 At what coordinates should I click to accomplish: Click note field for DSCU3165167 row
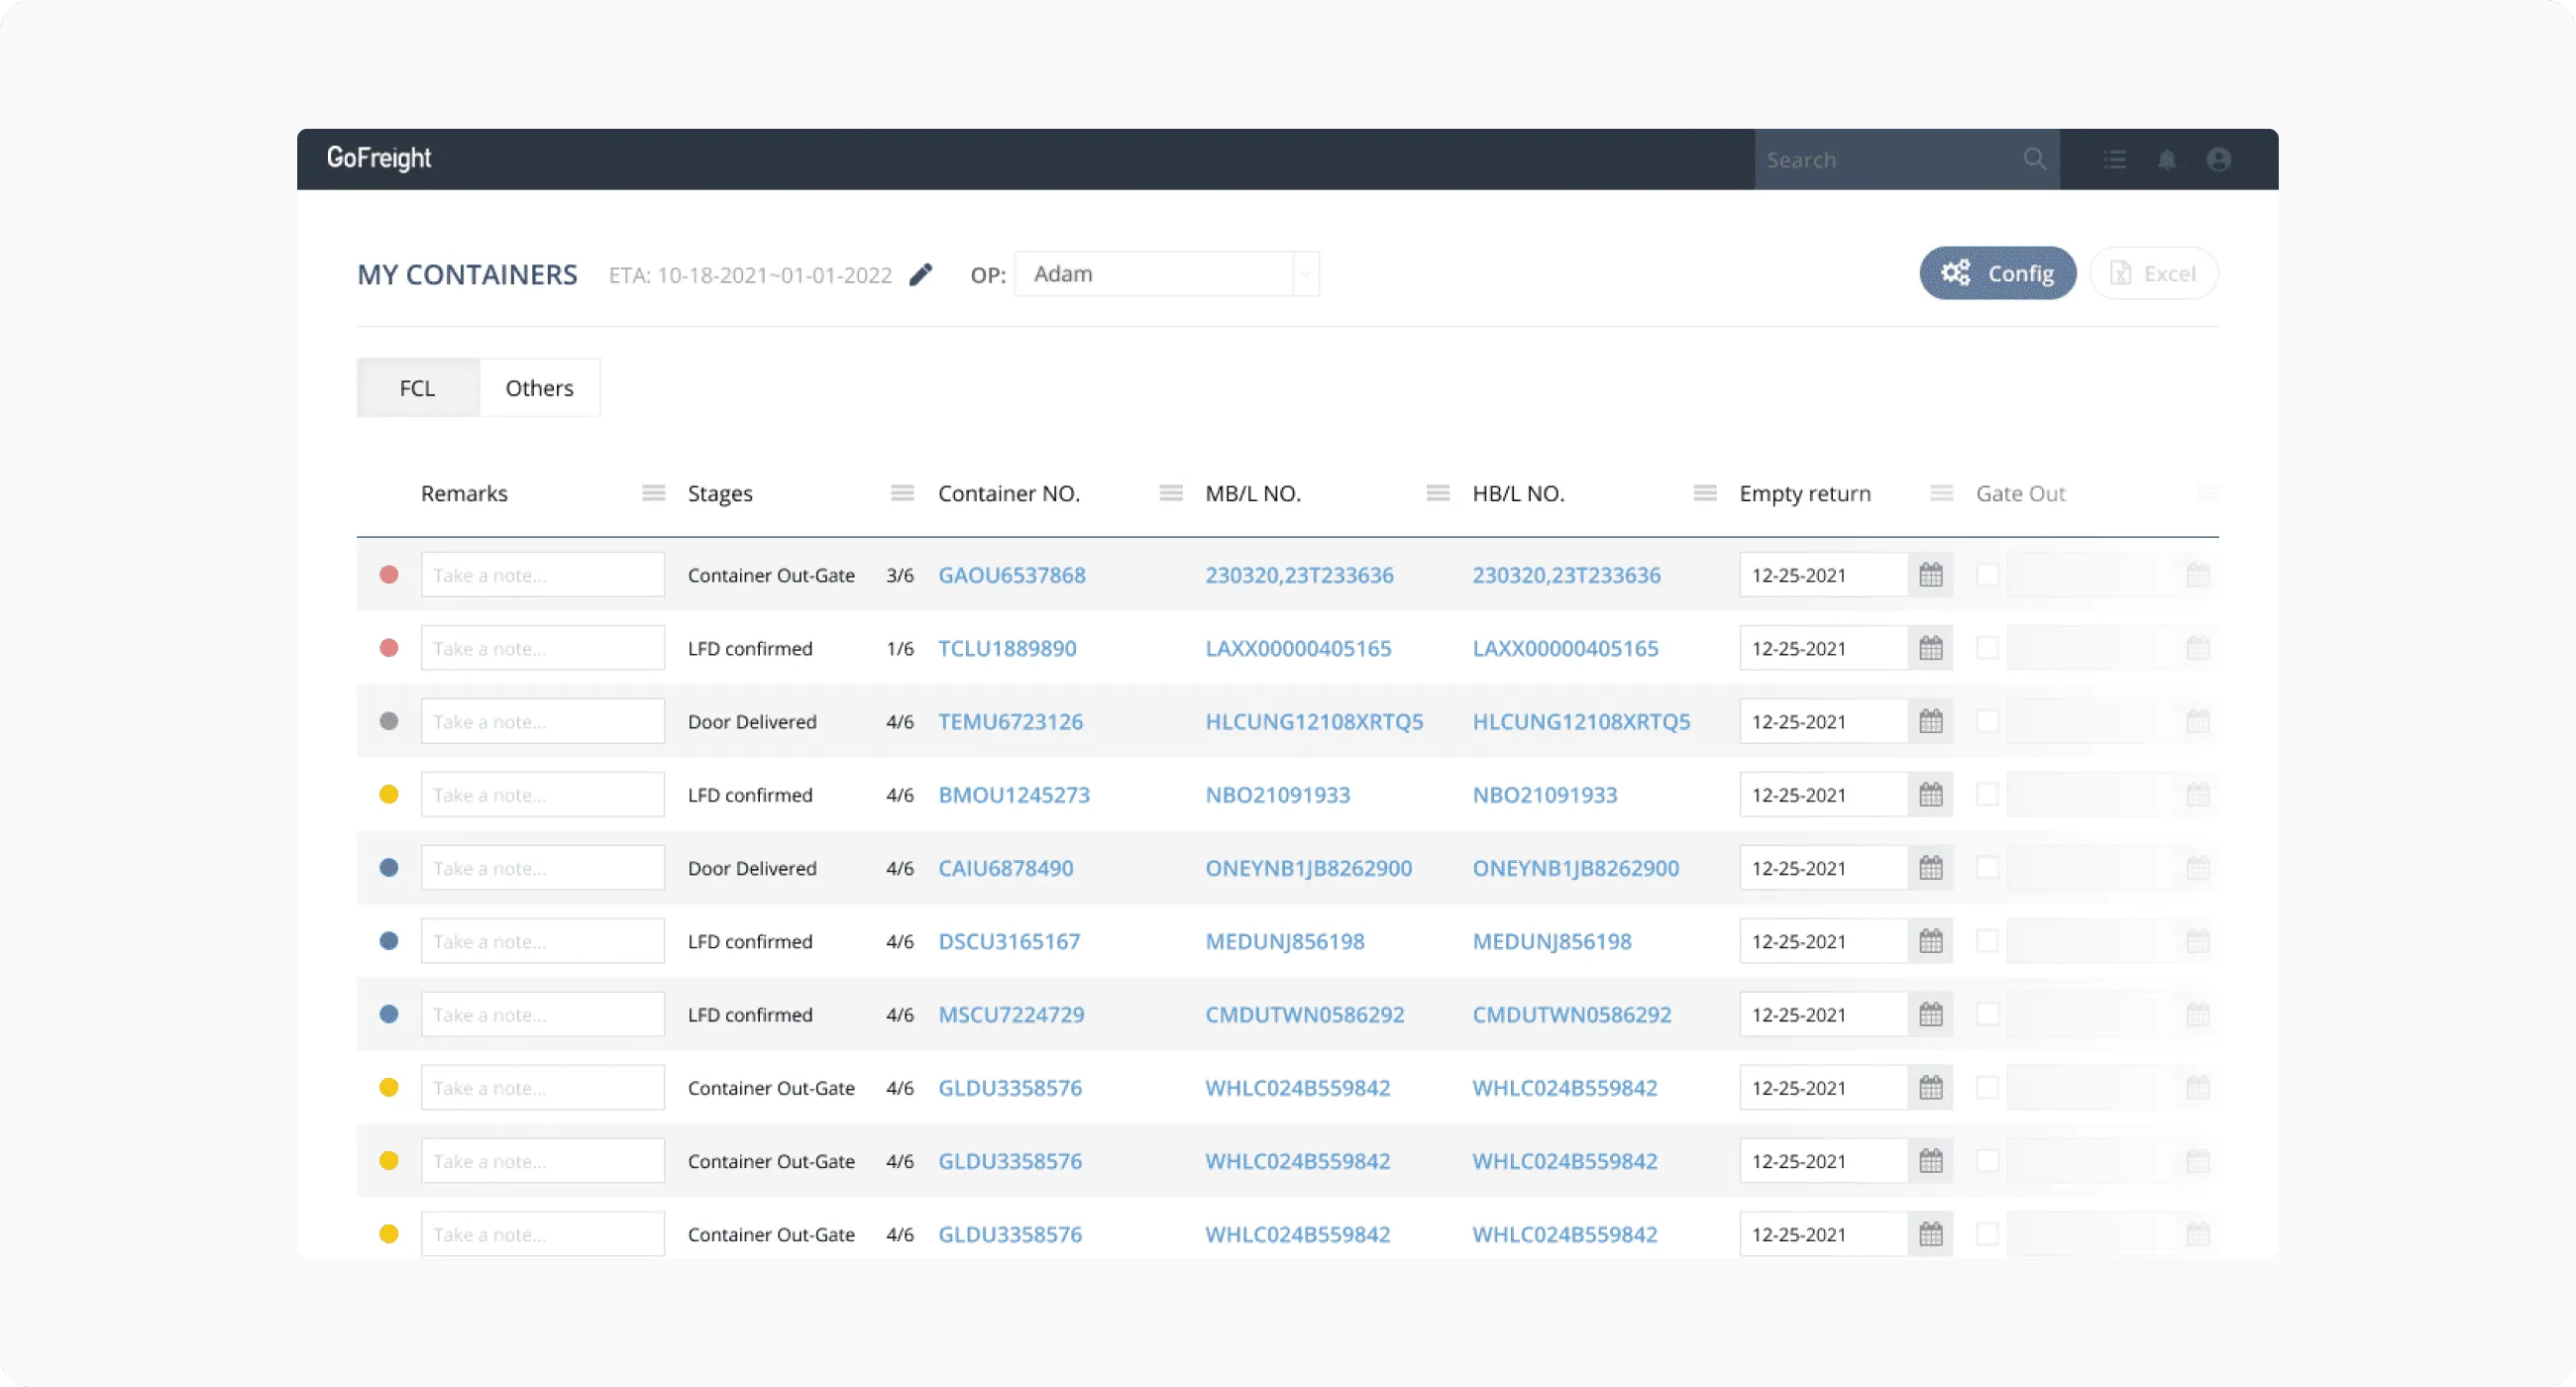tap(542, 941)
